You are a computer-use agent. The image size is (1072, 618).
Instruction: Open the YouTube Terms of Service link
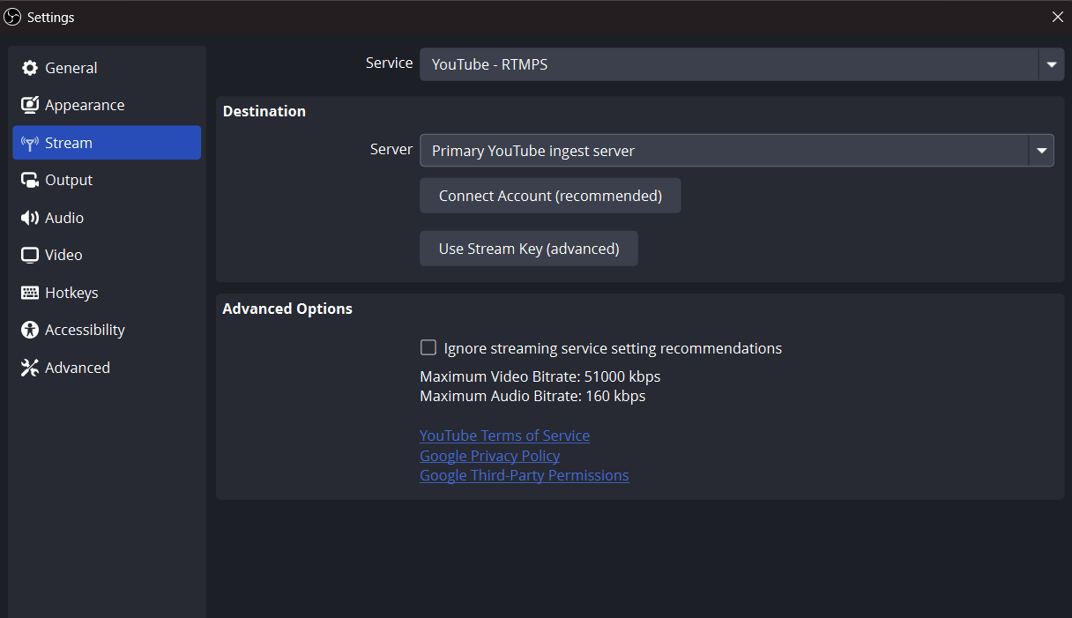(504, 435)
